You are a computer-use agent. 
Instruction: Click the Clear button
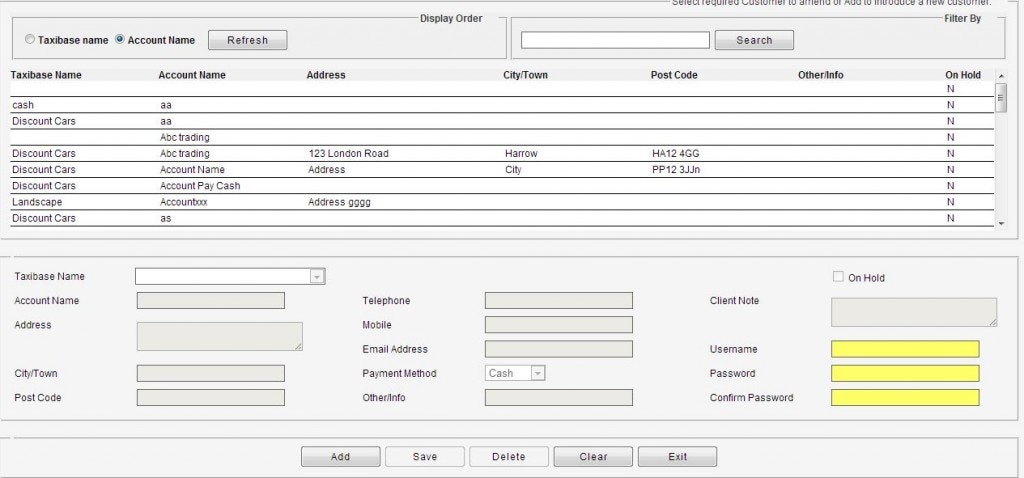[x=593, y=456]
